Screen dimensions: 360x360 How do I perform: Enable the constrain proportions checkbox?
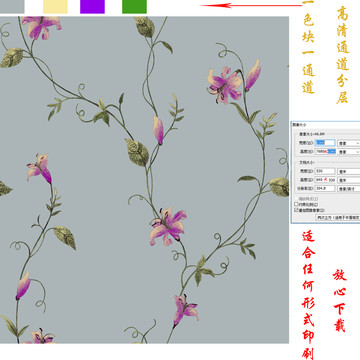click(296, 204)
